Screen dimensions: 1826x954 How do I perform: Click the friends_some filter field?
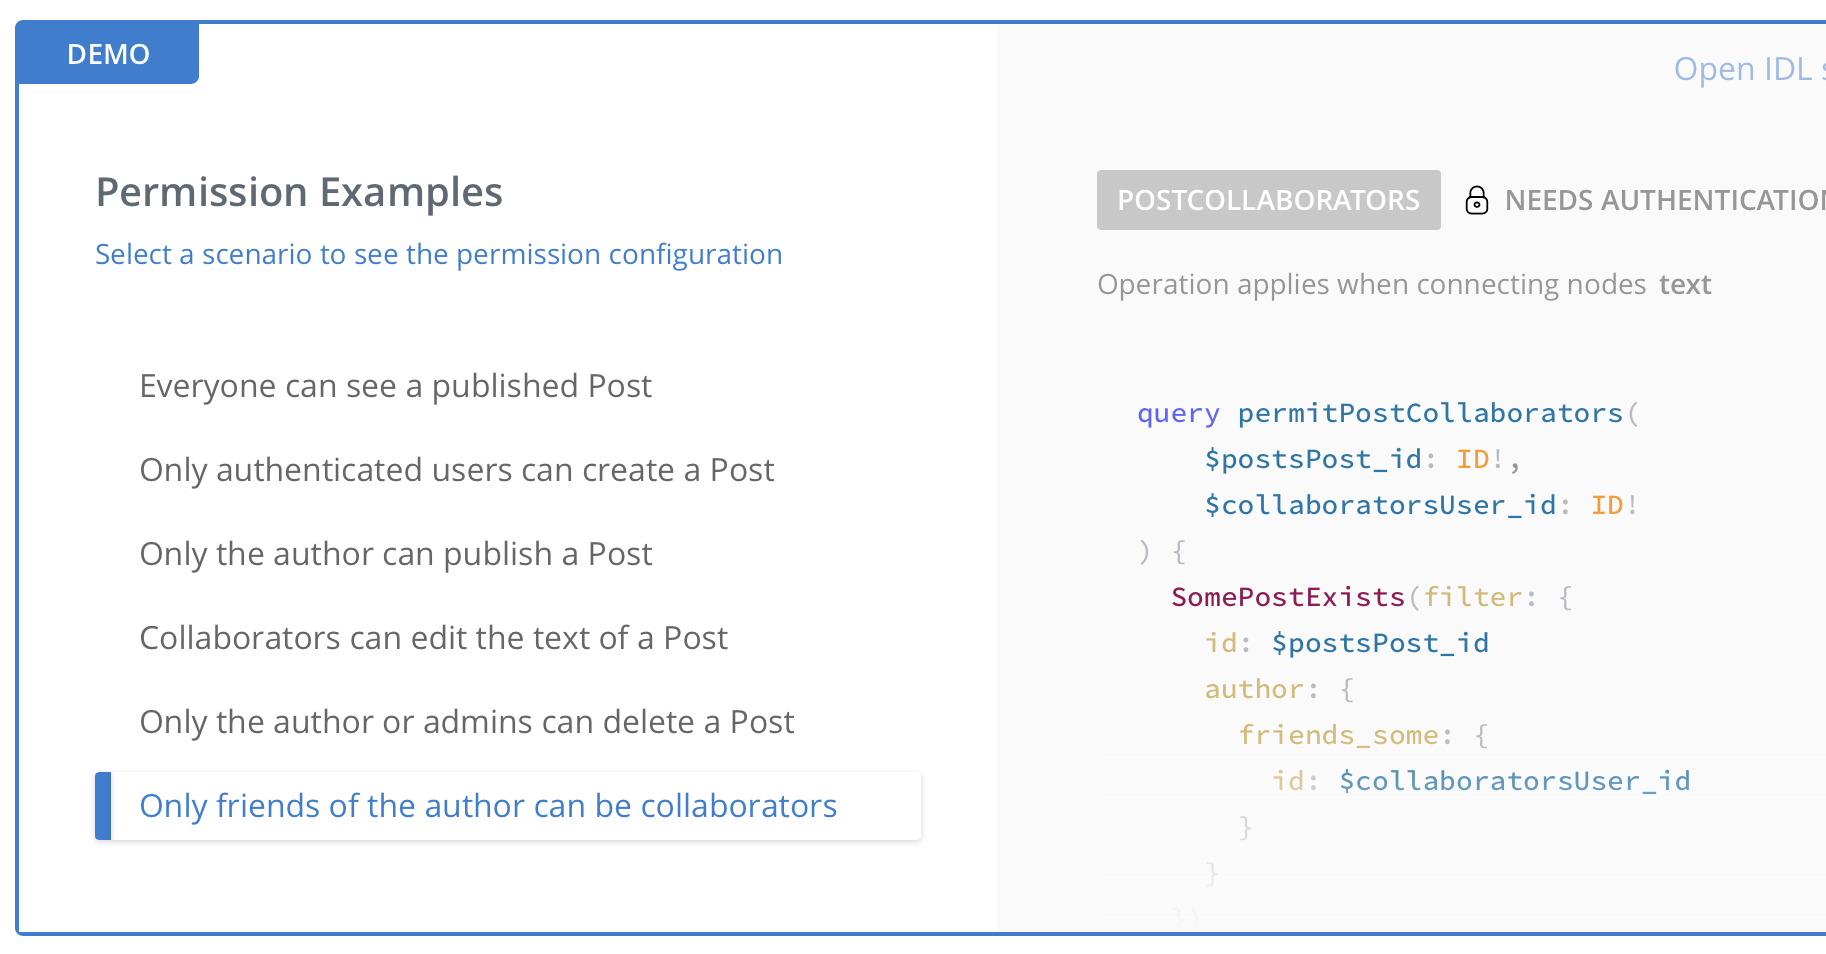pos(1340,734)
